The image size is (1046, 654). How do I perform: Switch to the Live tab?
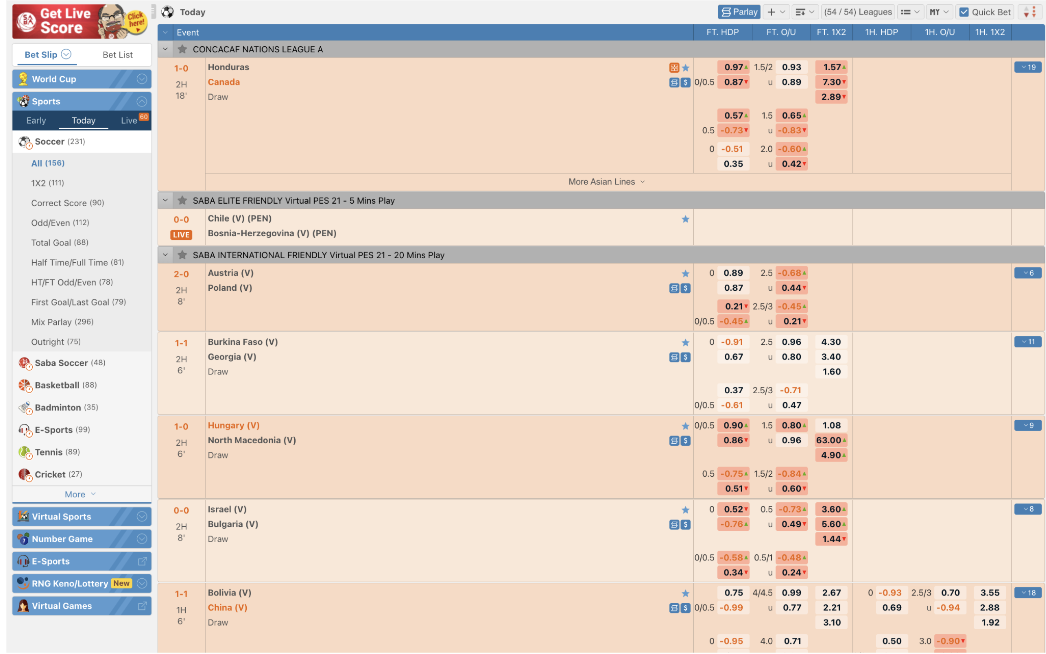point(130,120)
